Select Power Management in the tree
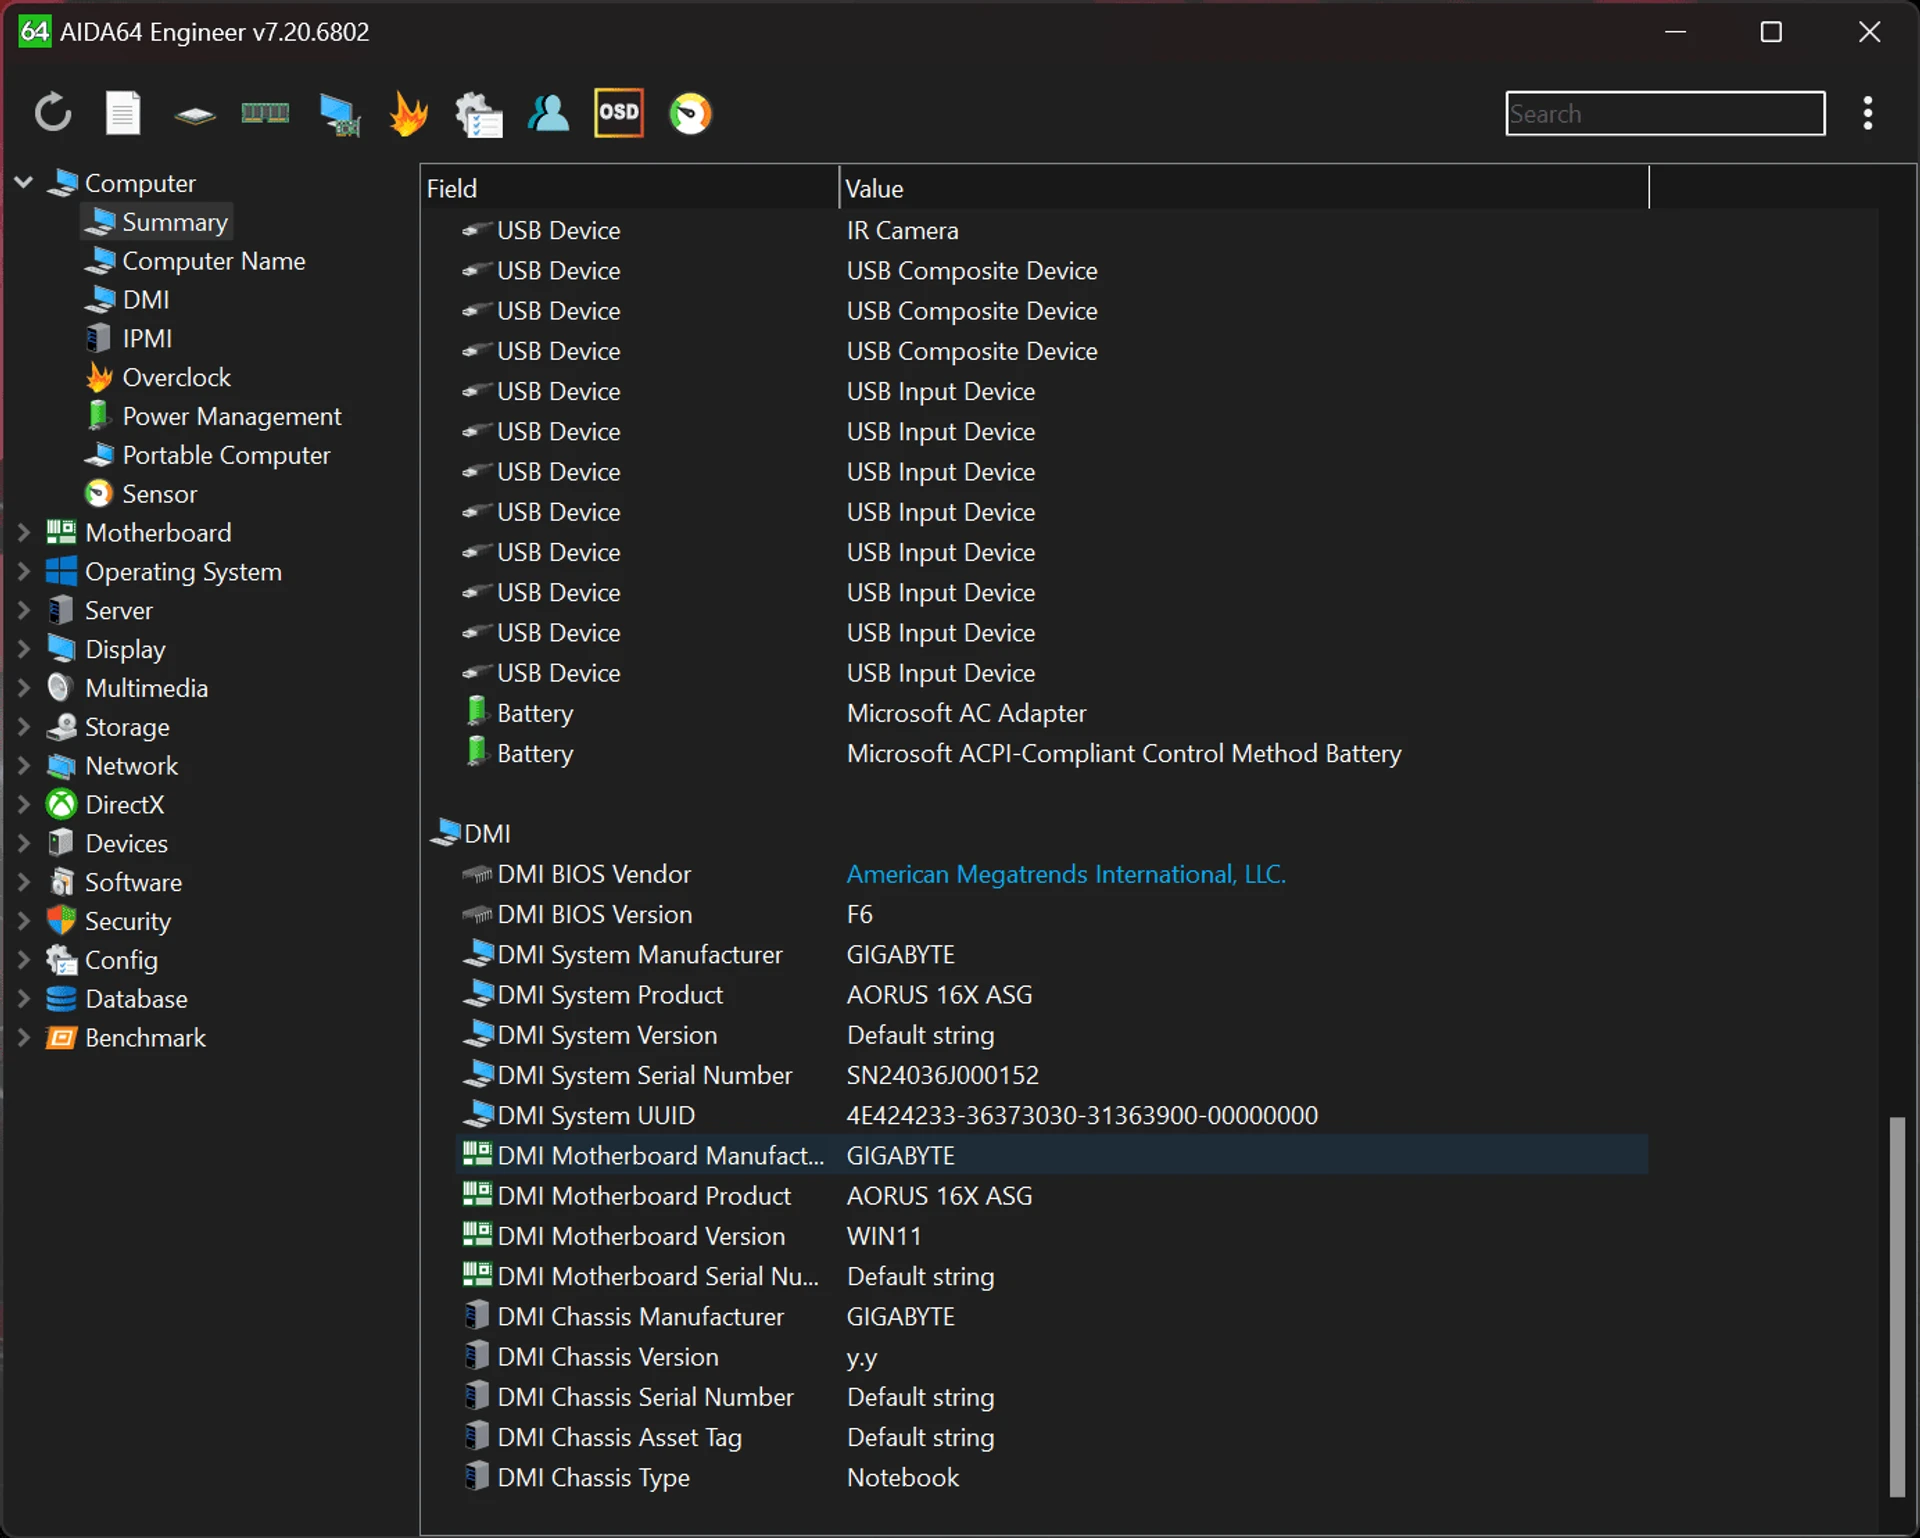The image size is (1920, 1538). 213,416
